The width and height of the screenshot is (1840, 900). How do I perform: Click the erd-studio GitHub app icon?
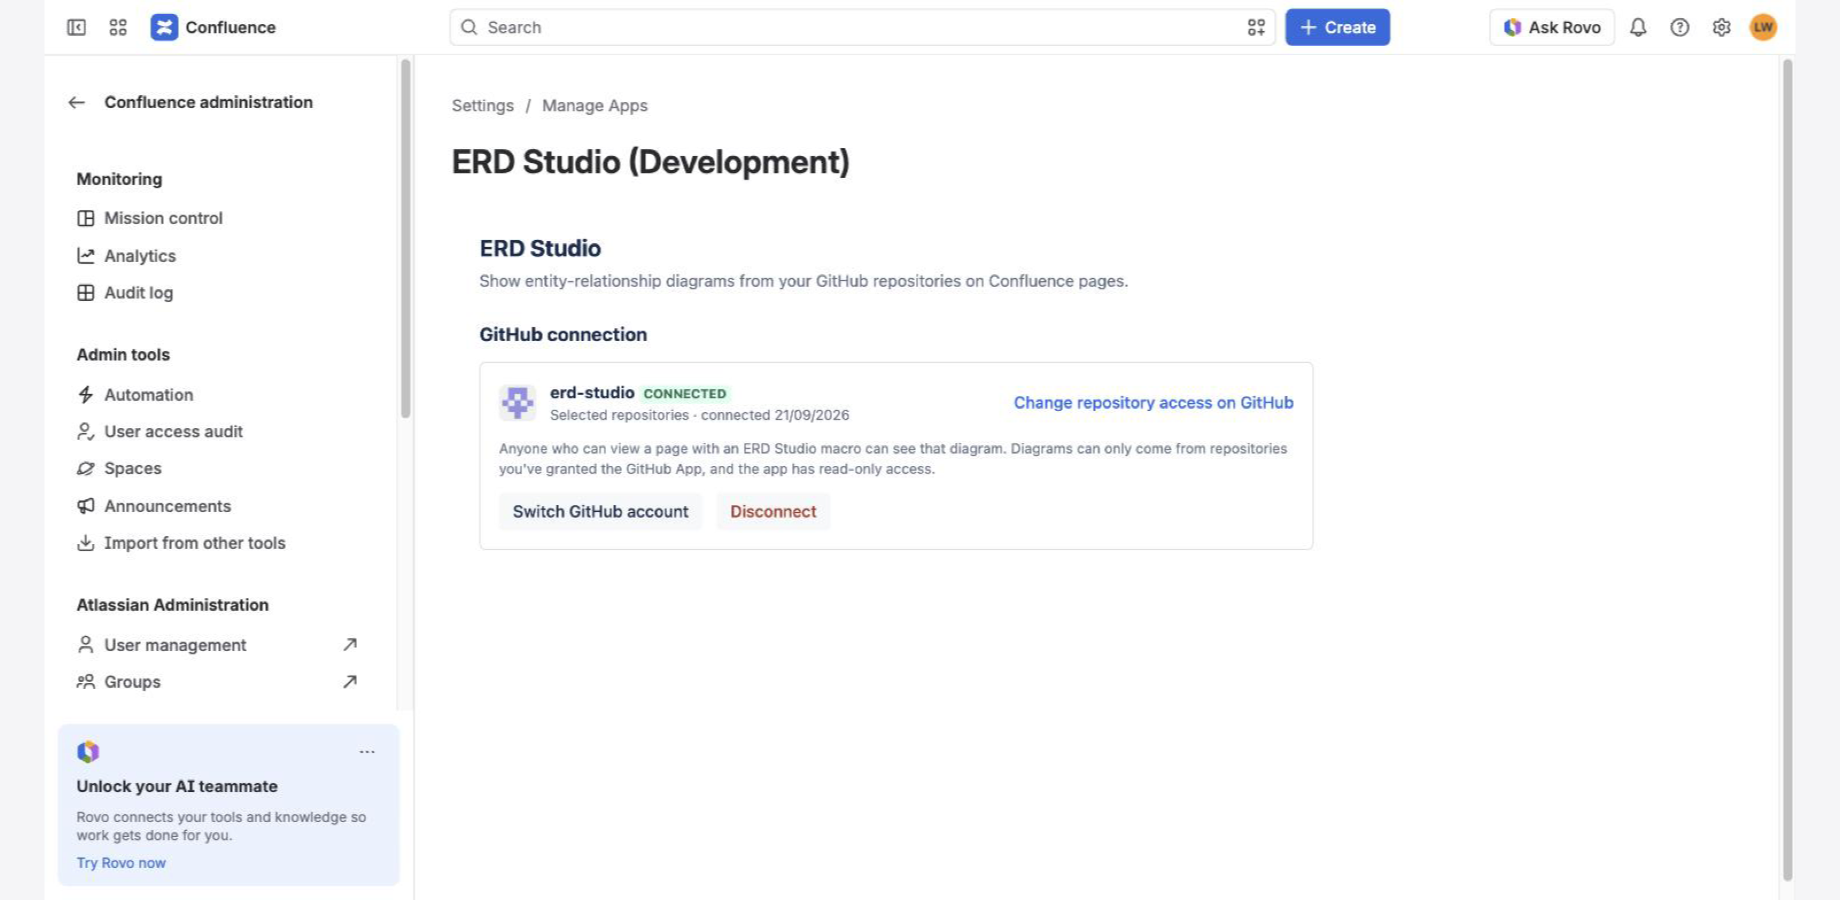(x=518, y=403)
